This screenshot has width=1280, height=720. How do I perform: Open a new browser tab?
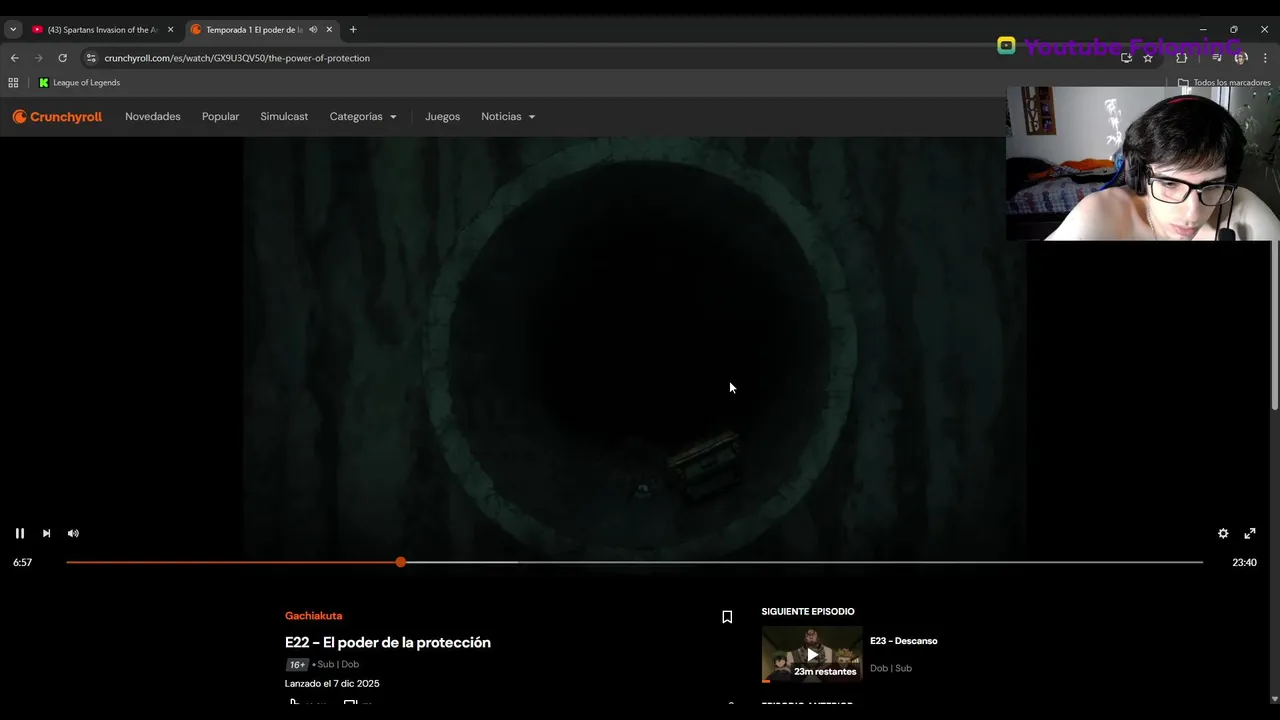coord(353,30)
